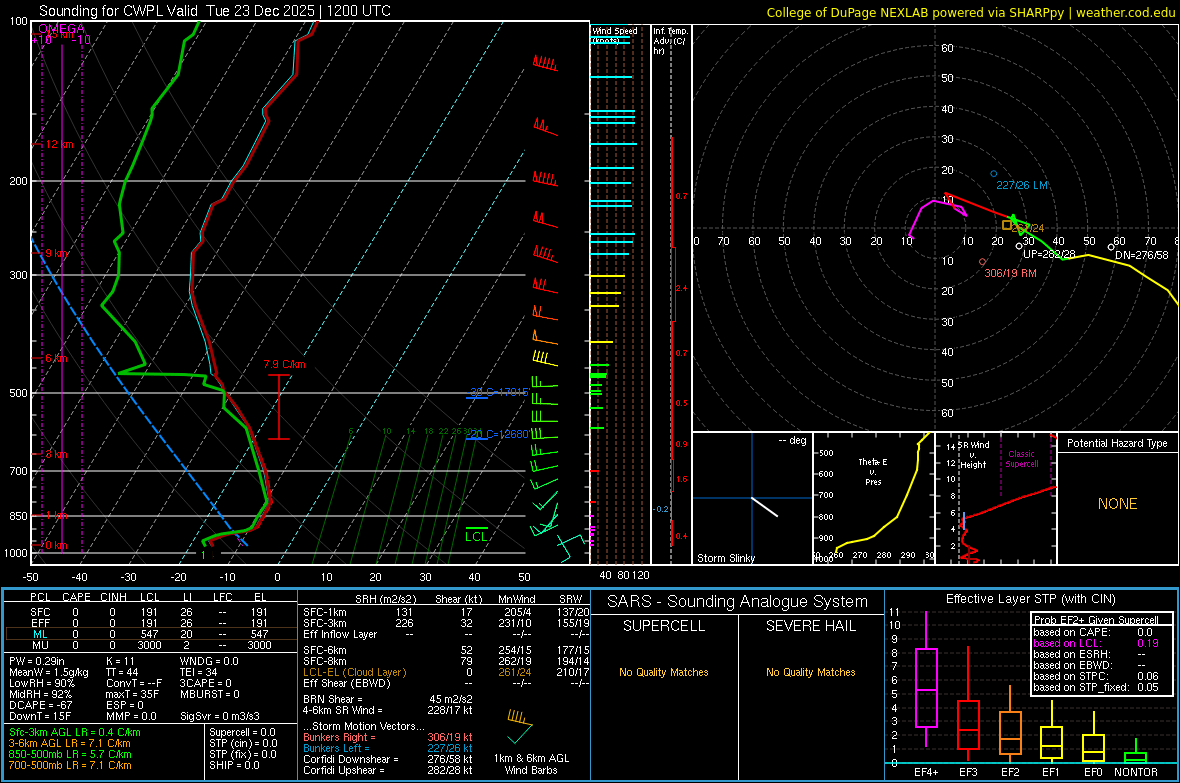1180x783 pixels.
Task: Select the MU parcel row
Action: click(x=151, y=645)
